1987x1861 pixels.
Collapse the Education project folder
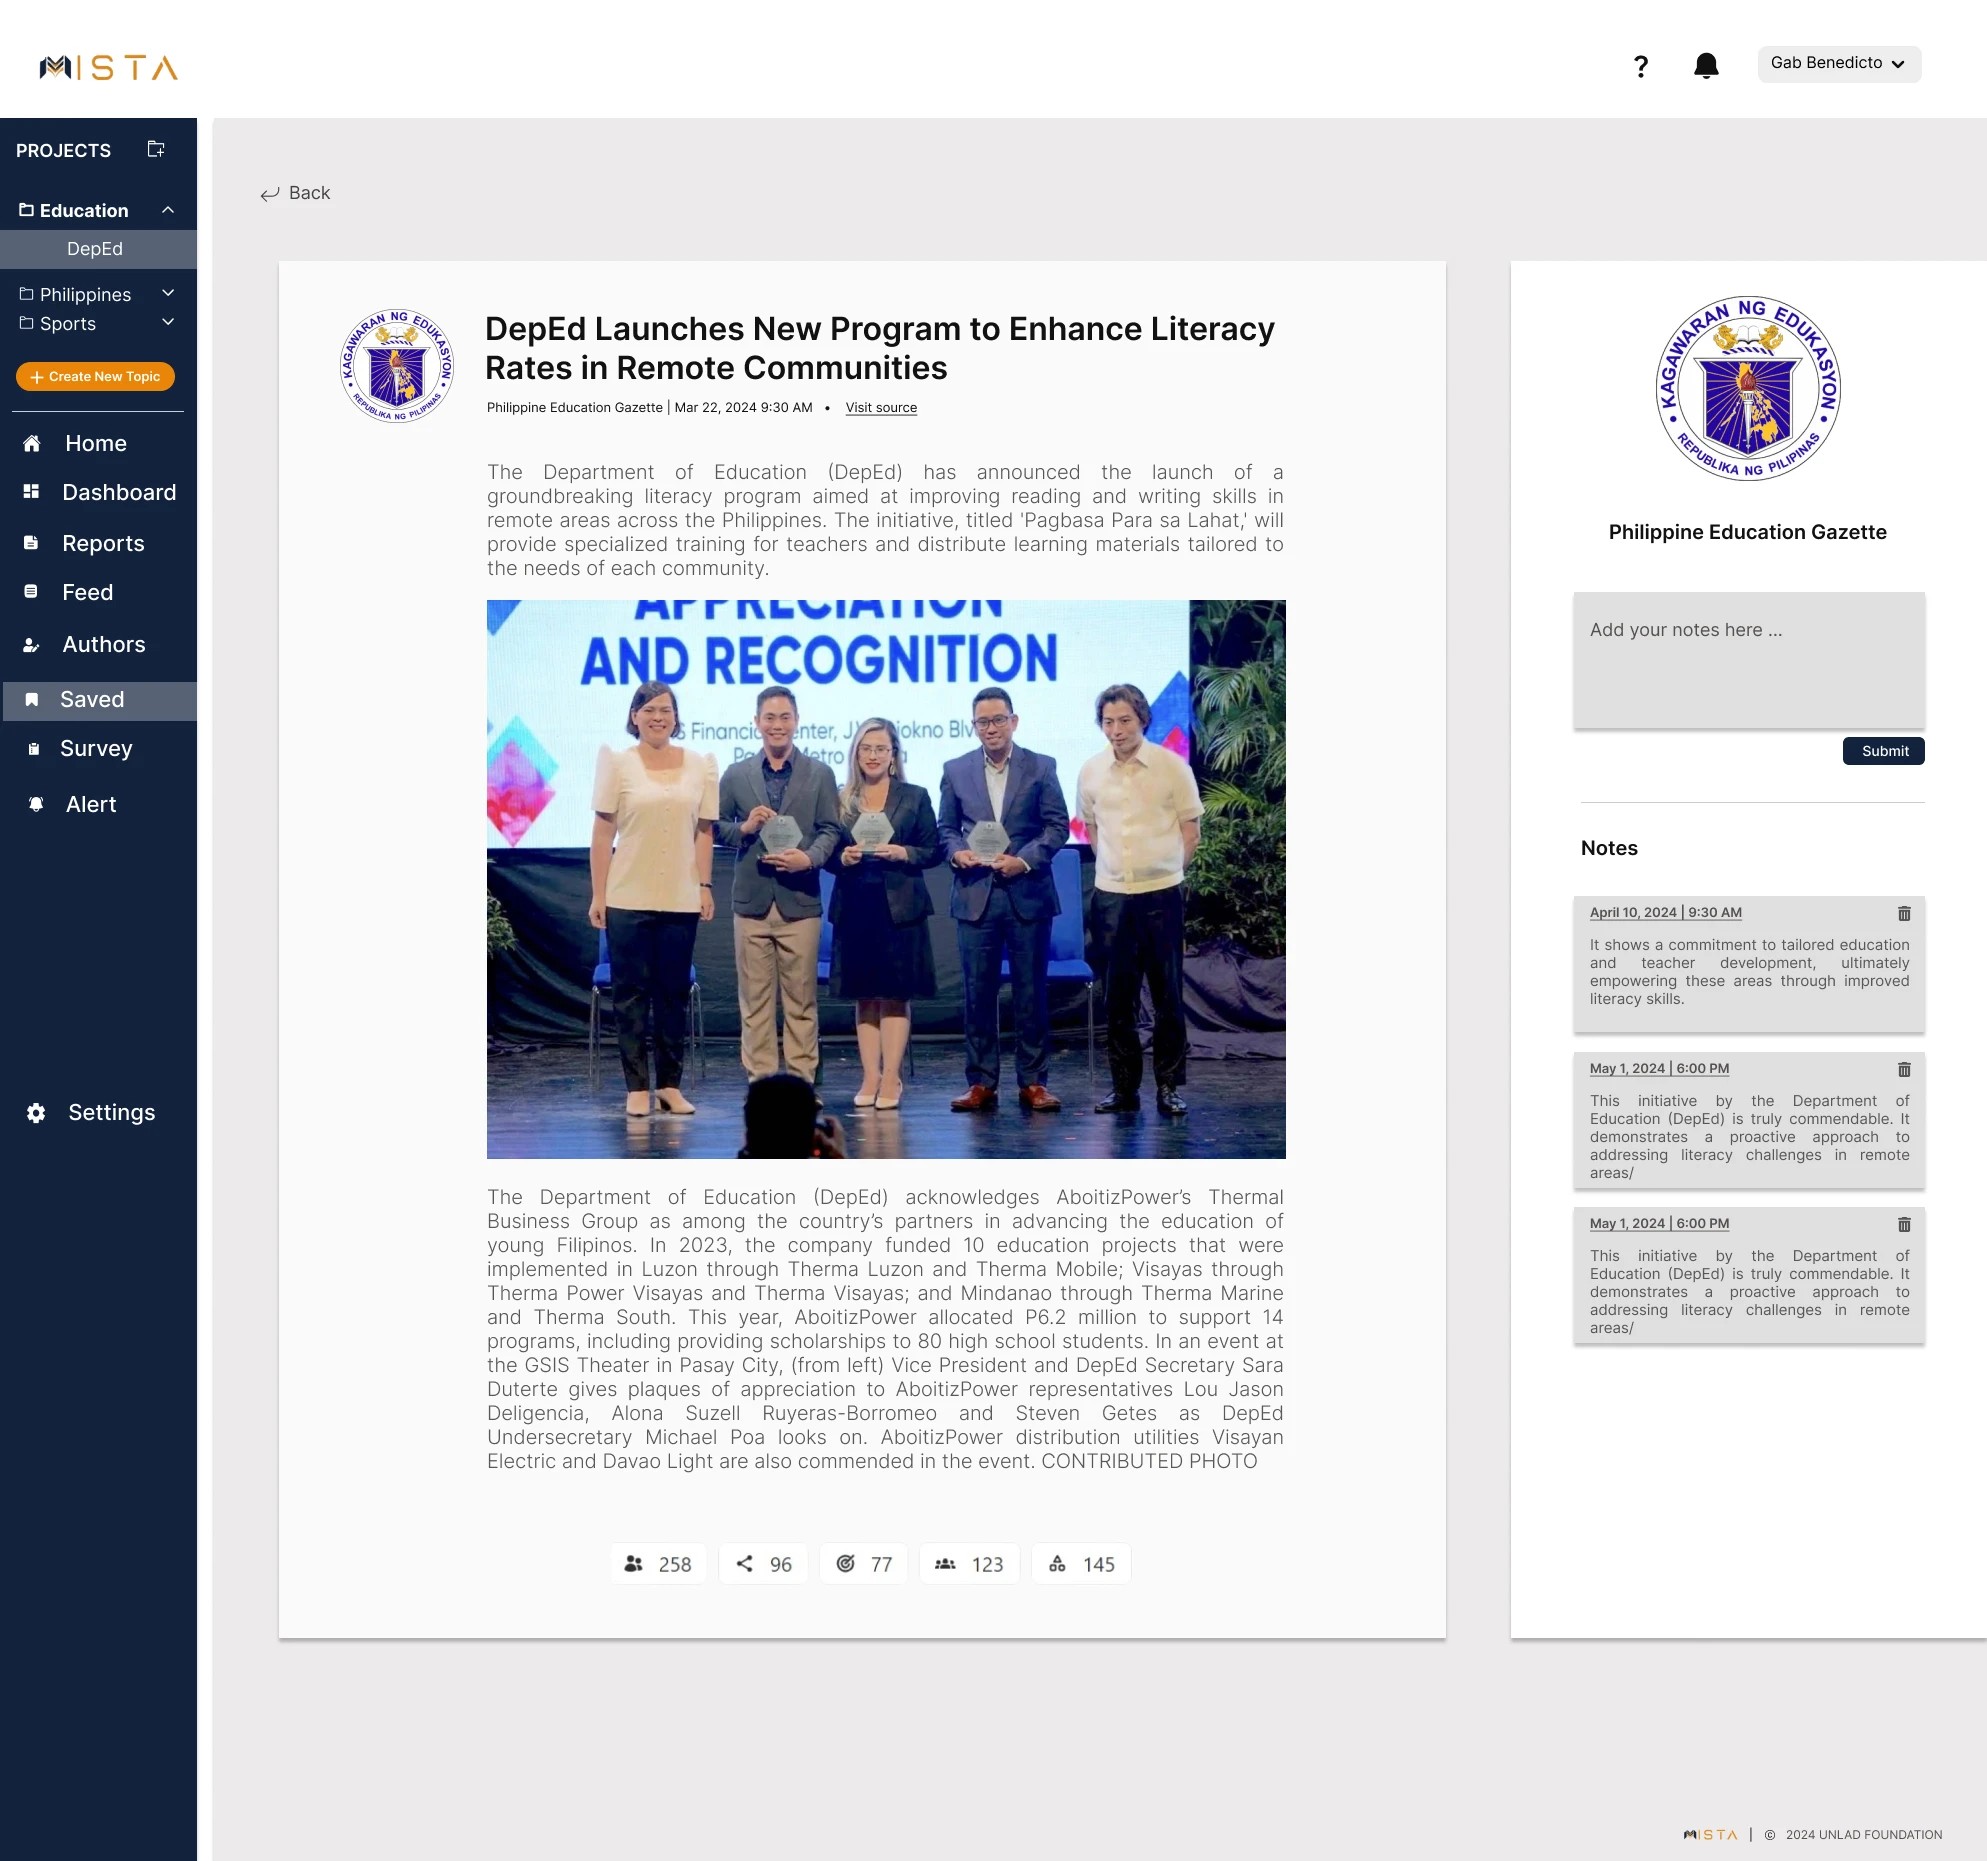(x=168, y=209)
